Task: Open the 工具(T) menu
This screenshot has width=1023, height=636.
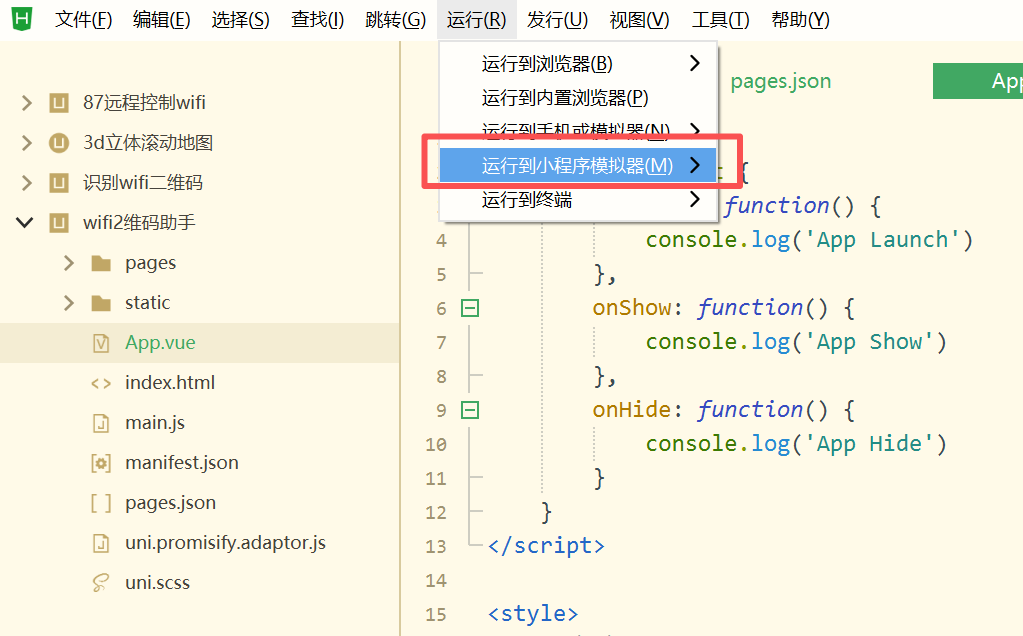Action: tap(720, 20)
